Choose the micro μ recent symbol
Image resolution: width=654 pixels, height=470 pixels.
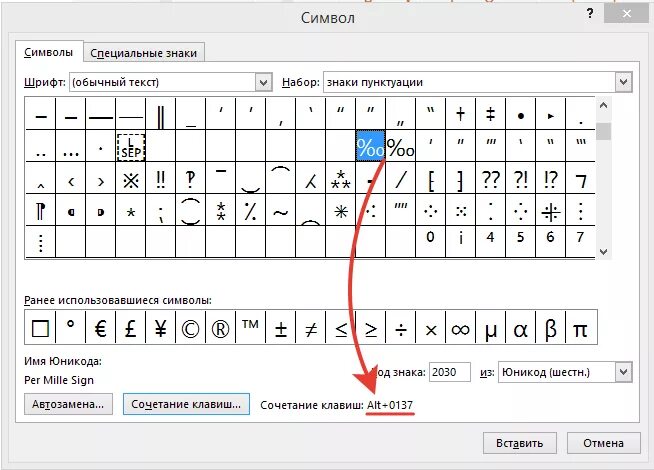490,328
